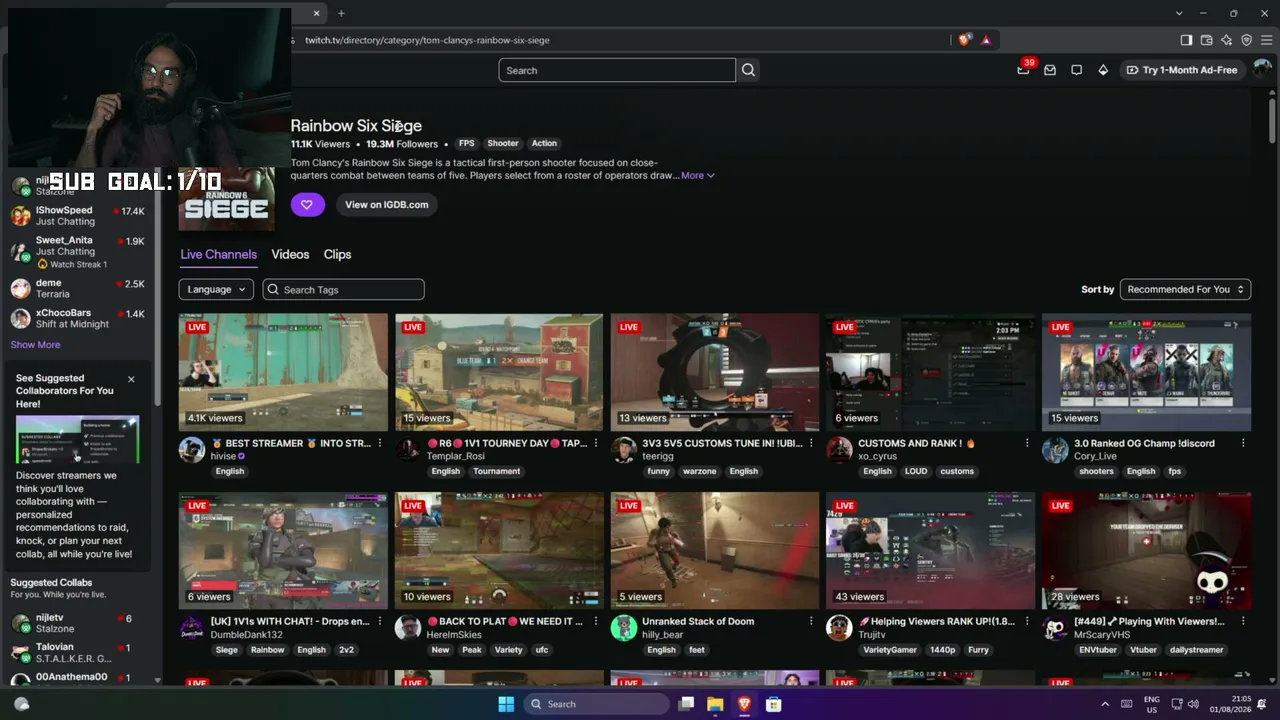Open Talovian in Suggested Collabs list
The height and width of the screenshot is (720, 1280).
point(78,653)
